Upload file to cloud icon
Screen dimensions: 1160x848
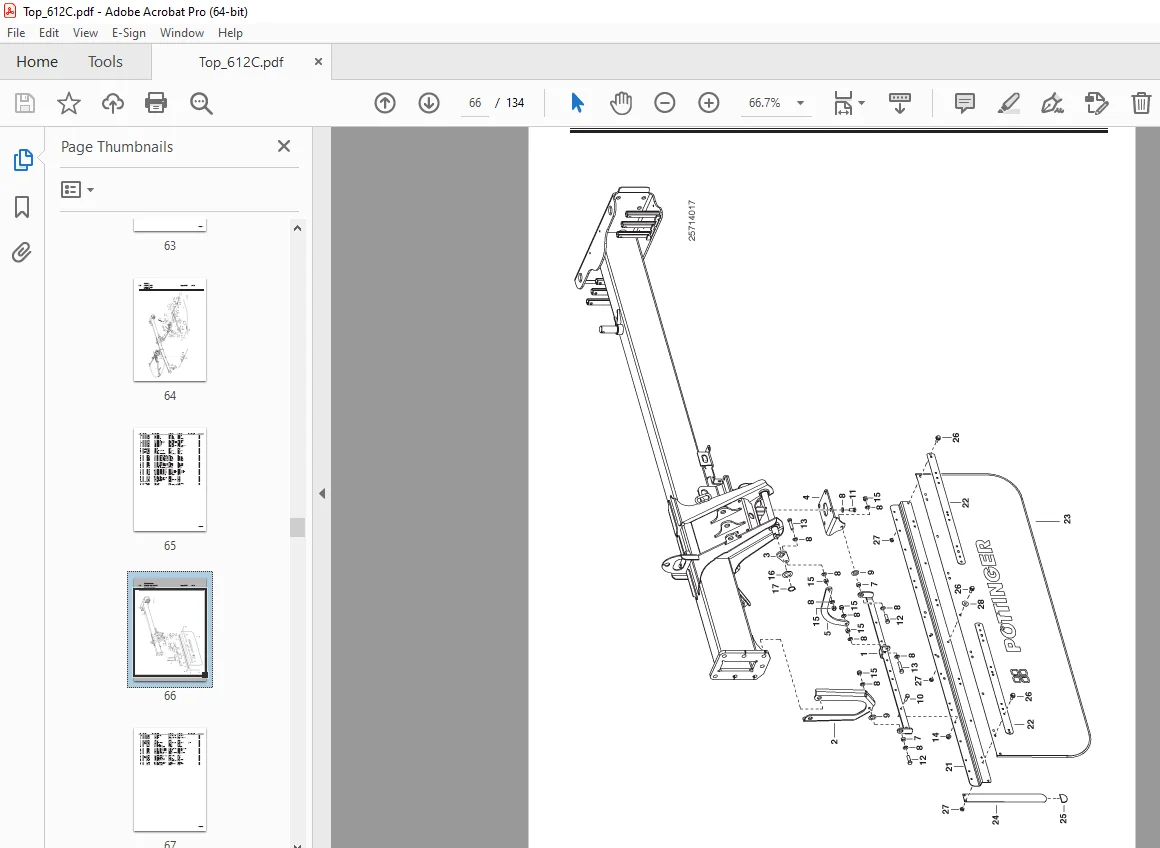pos(112,103)
